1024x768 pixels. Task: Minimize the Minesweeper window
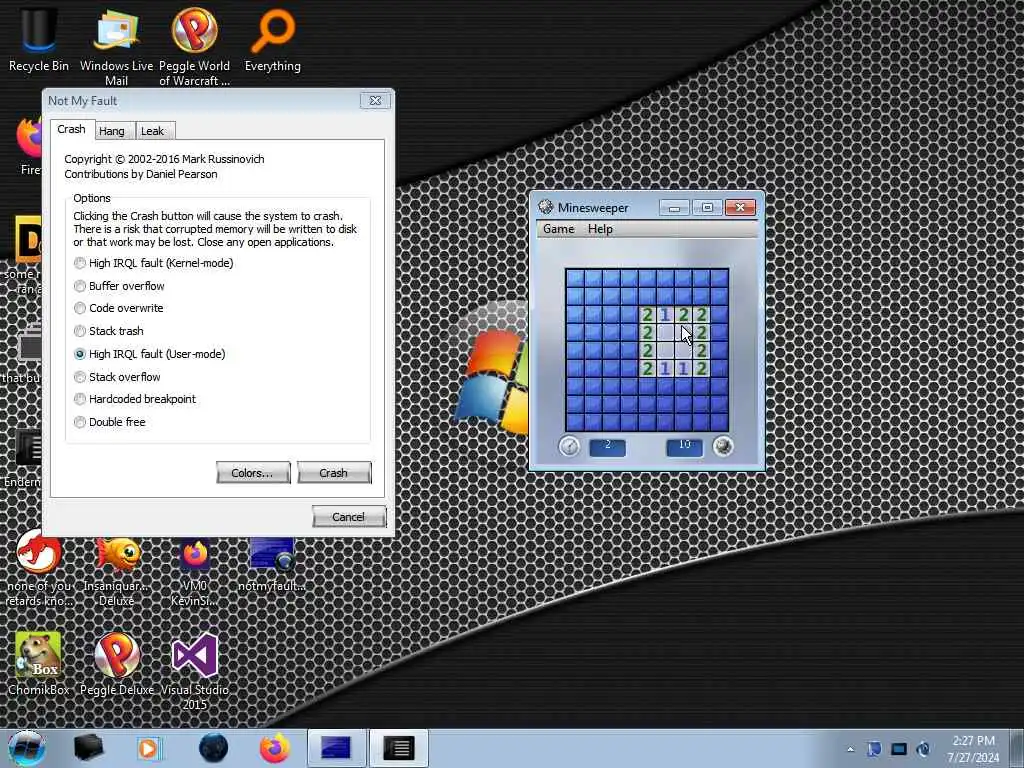click(675, 208)
